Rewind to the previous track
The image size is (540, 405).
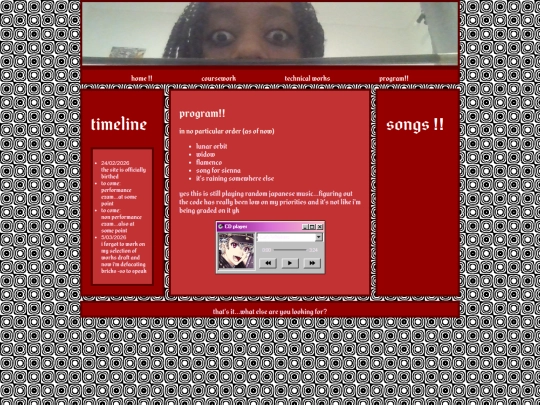(268, 263)
